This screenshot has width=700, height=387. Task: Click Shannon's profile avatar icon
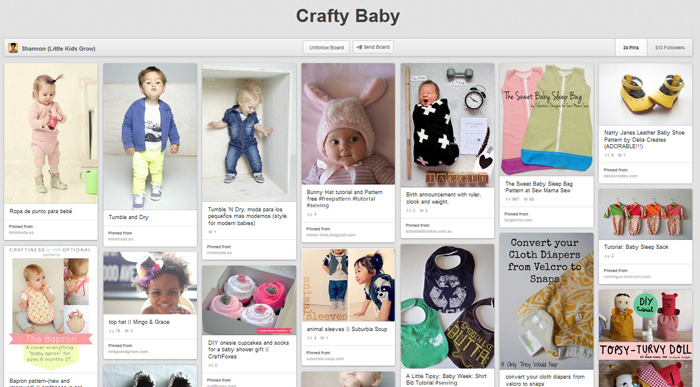tap(13, 48)
